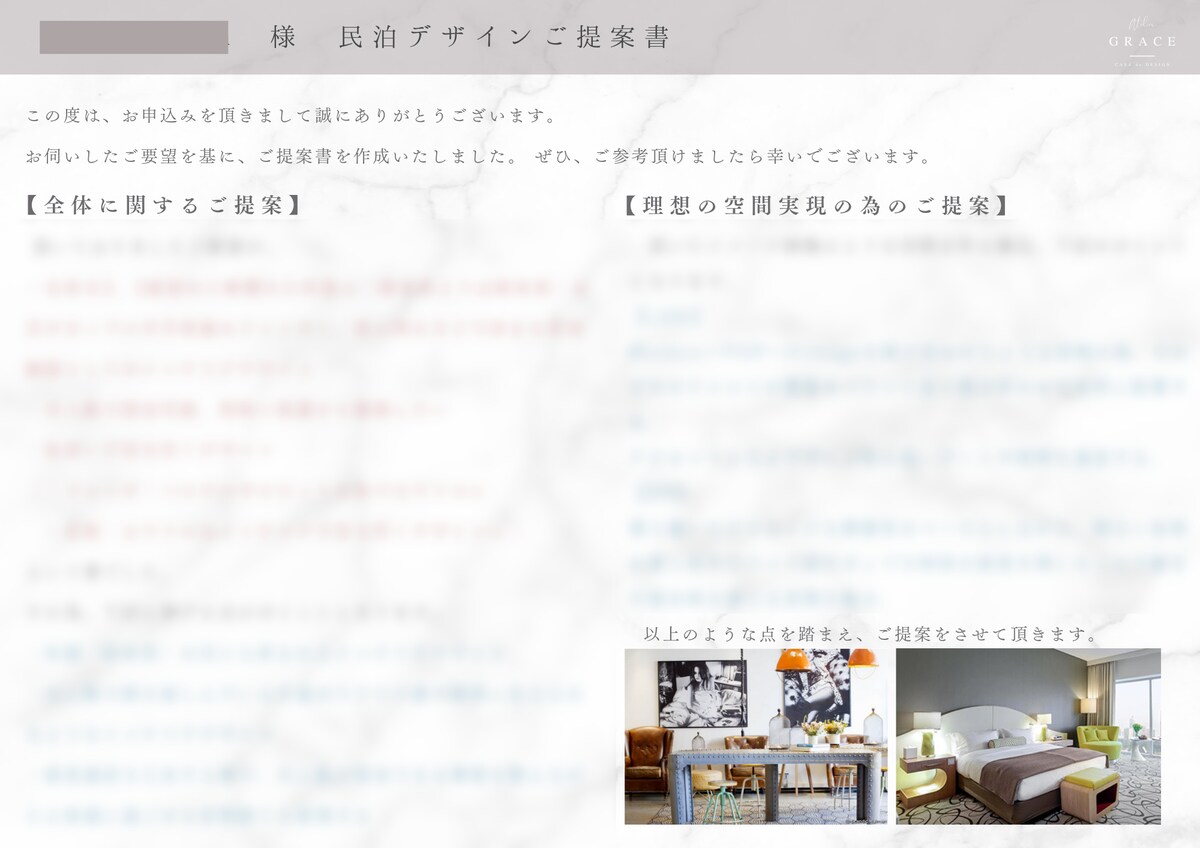Click the brown leather armchair in the photo

[649, 760]
